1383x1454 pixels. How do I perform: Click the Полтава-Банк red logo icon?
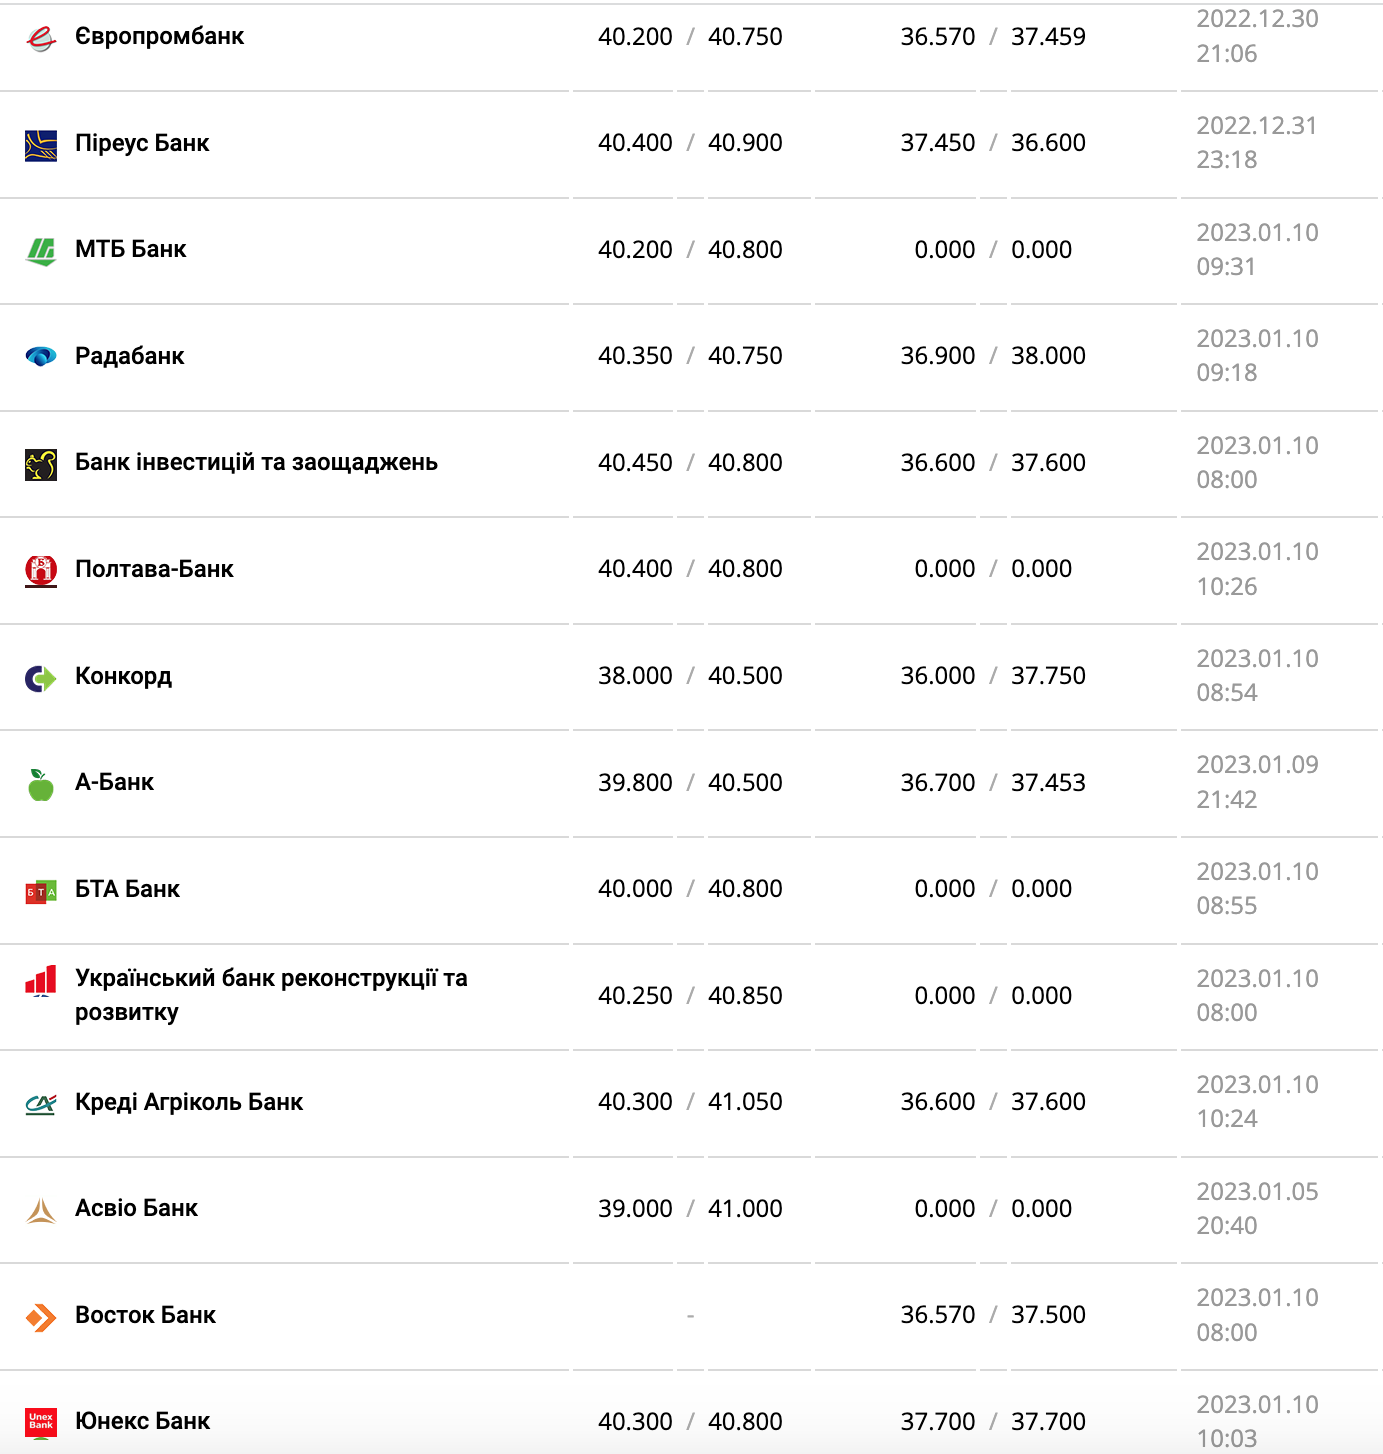tap(41, 571)
